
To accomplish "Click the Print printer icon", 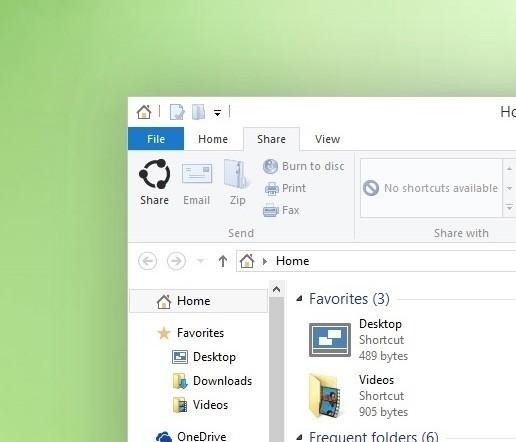I will pyautogui.click(x=272, y=188).
